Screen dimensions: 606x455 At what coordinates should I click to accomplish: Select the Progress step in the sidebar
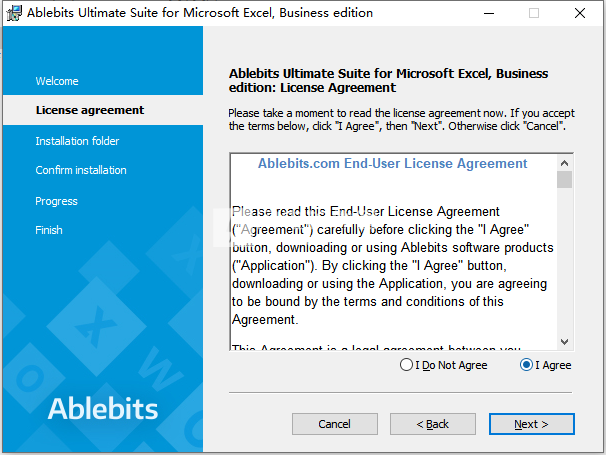(56, 201)
